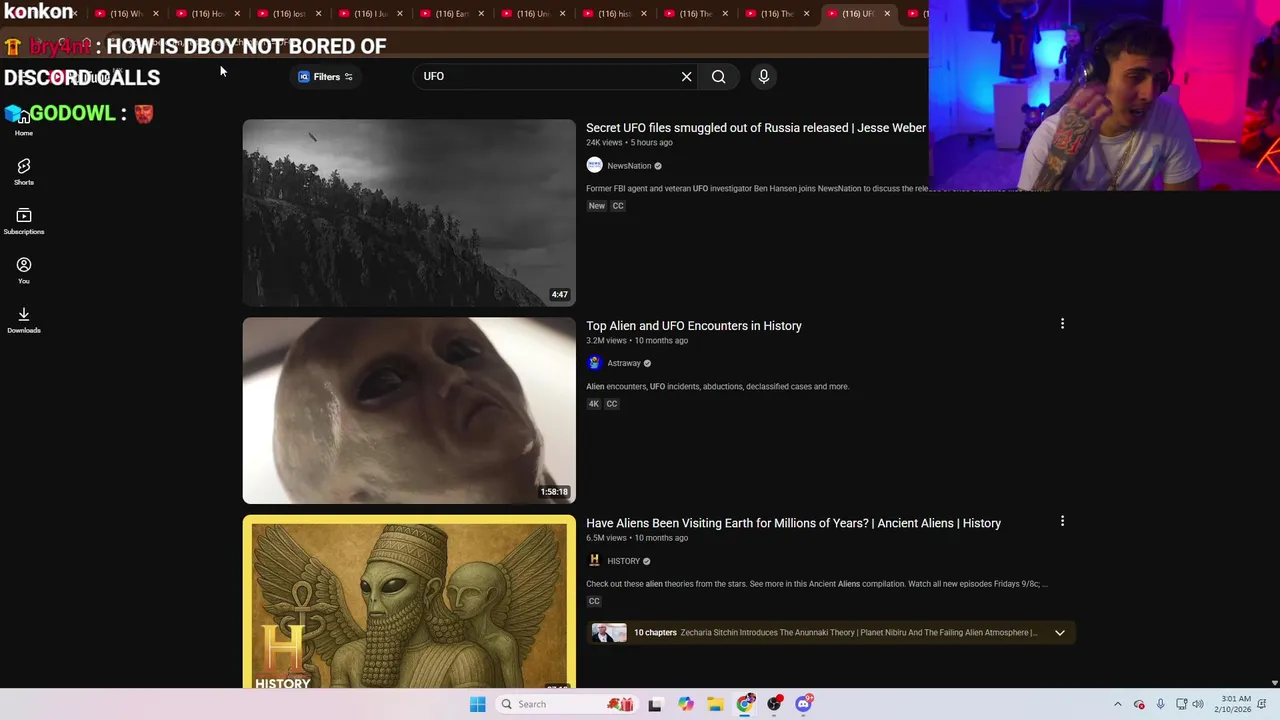Click the description 'Check out these alien theories'
The image size is (1280, 720).
[x=816, y=584]
